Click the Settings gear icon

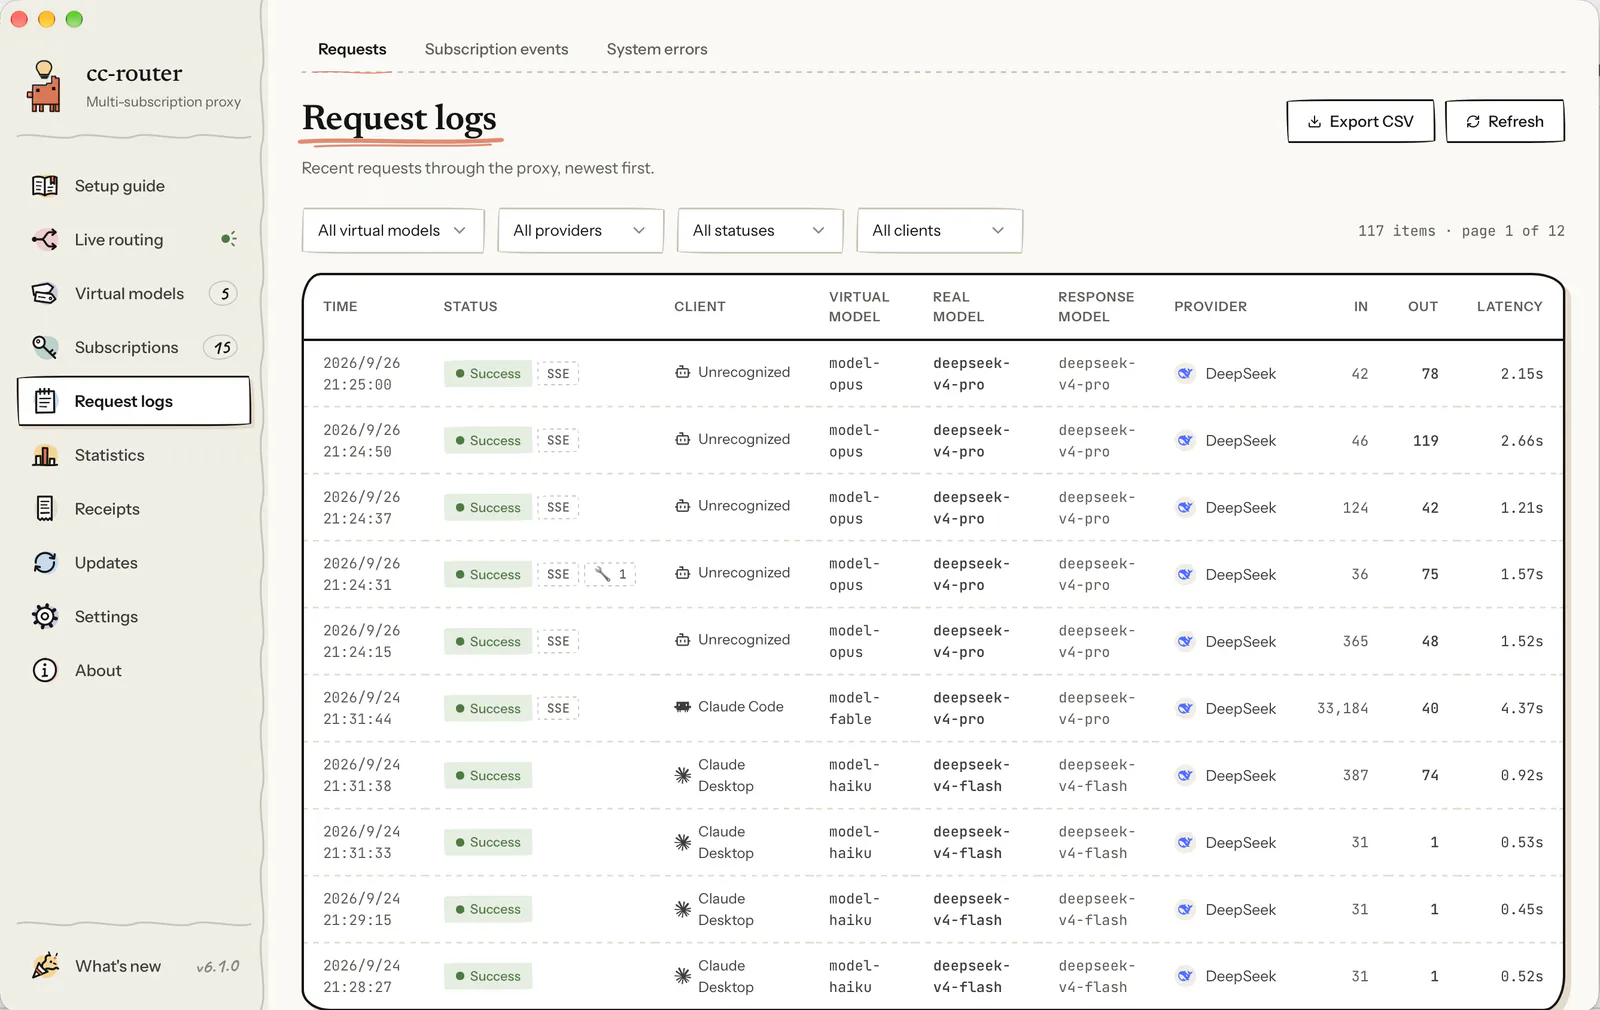45,616
